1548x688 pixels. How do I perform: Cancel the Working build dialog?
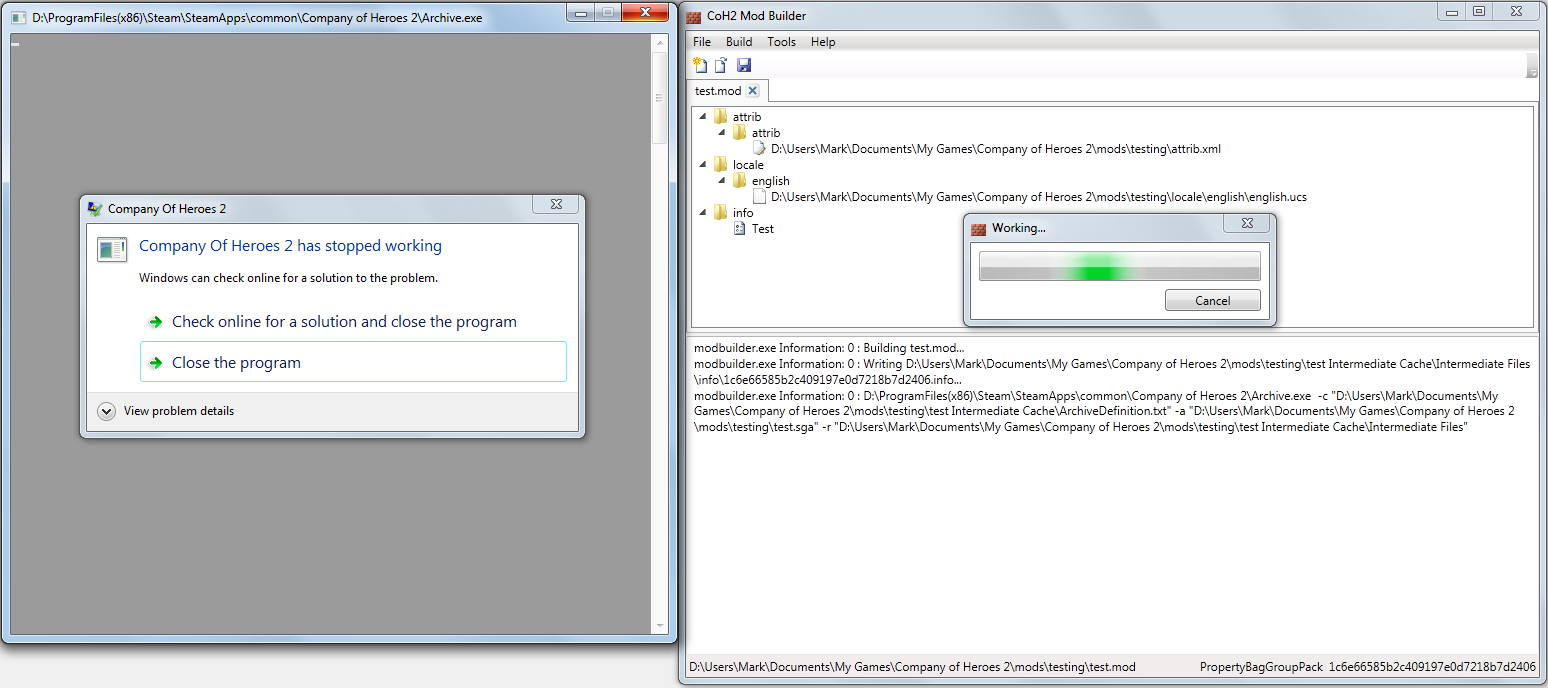coord(1213,301)
